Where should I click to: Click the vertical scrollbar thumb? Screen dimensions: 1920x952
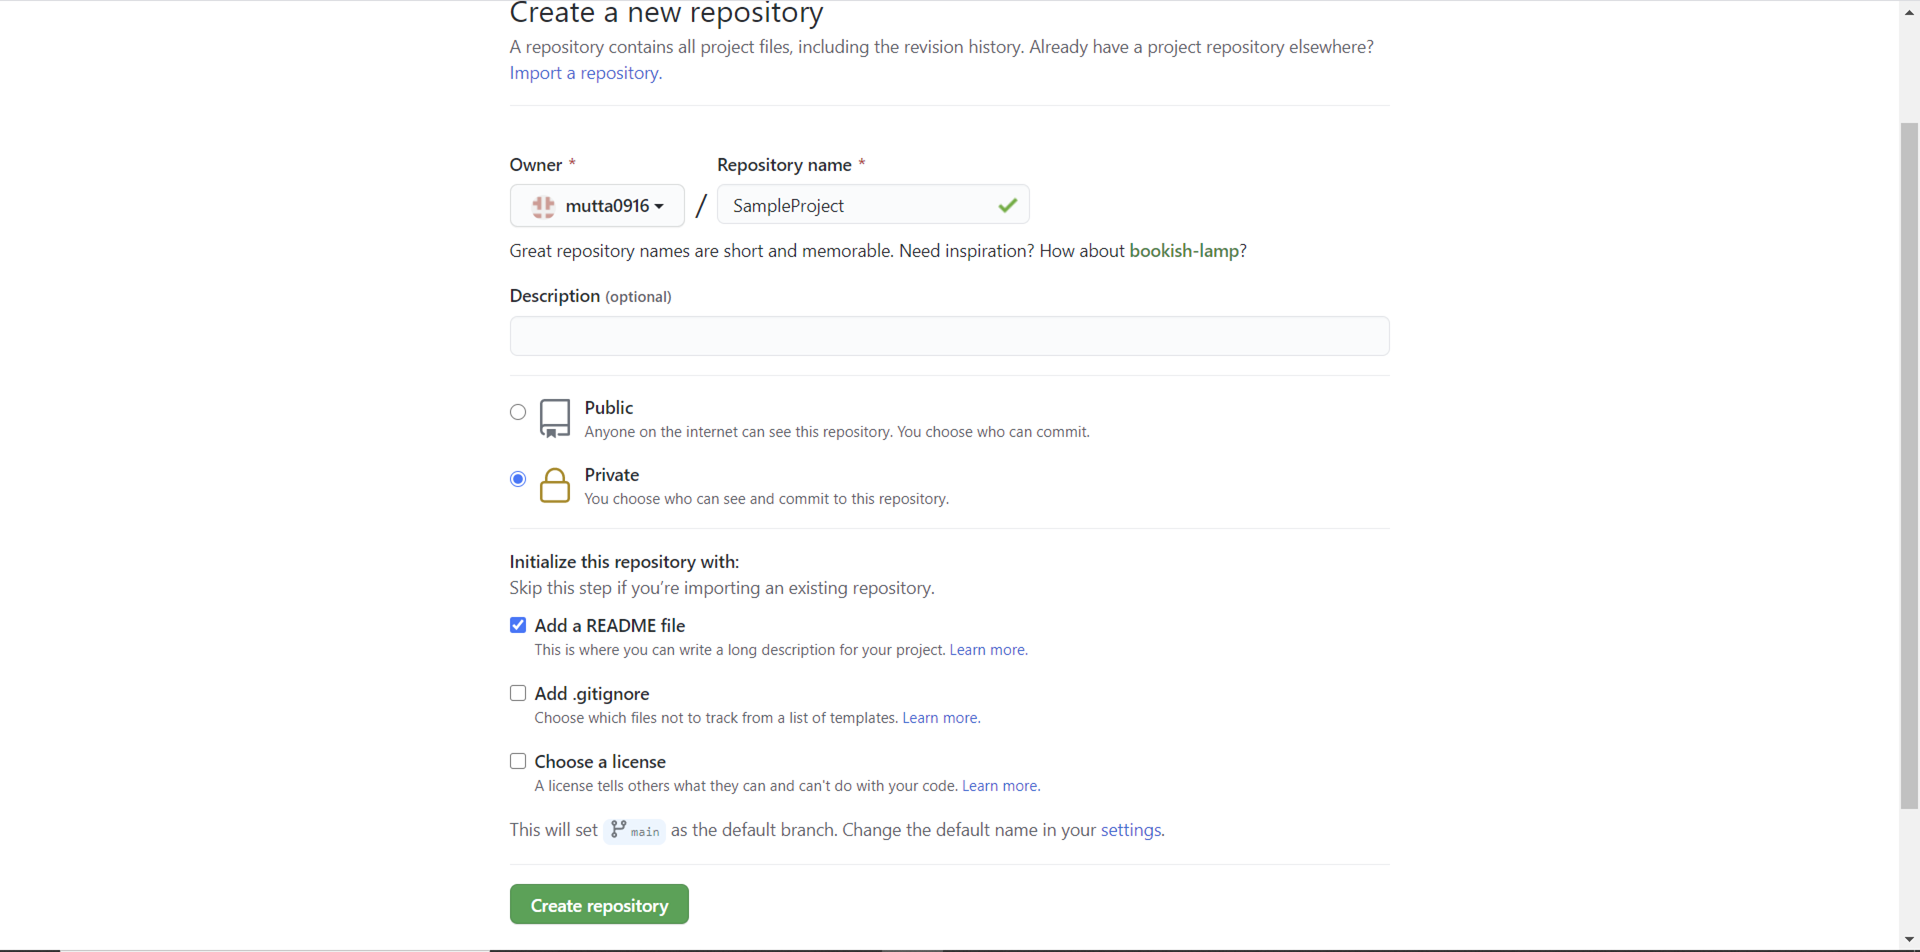[1909, 465]
